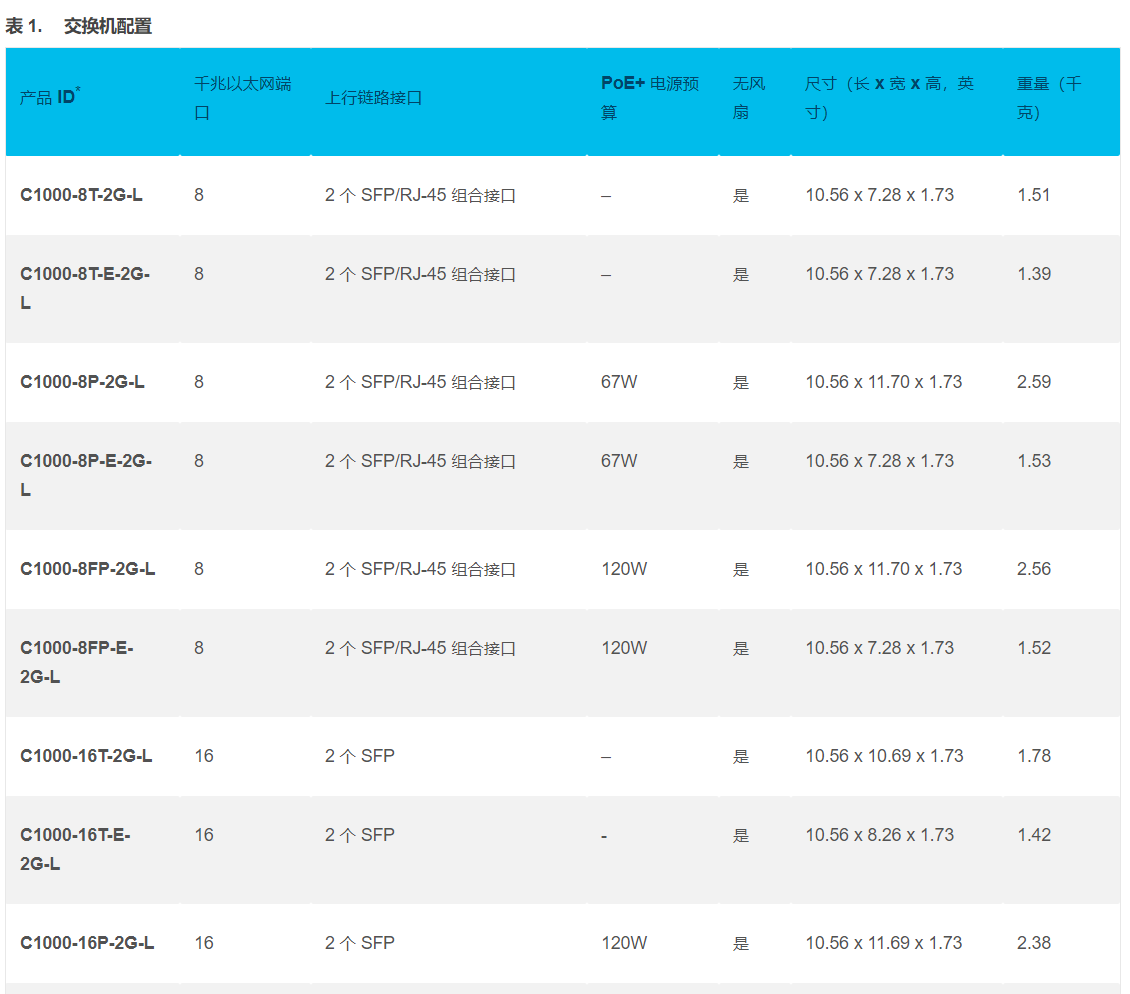The height and width of the screenshot is (994, 1130).
Task: Click dimensions 10.56 x 10.69 x 1.73
Action: click(x=884, y=756)
